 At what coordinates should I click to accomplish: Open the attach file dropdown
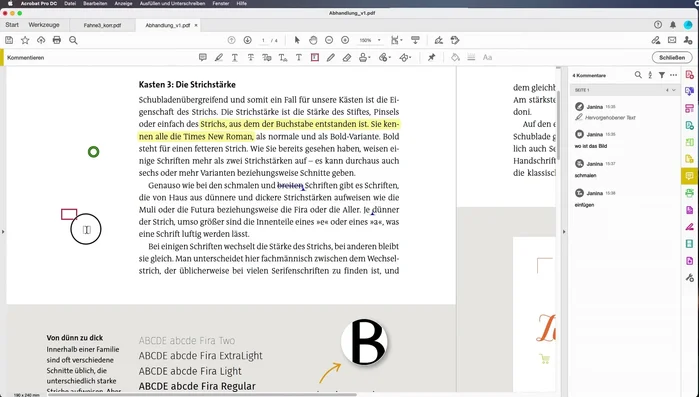(385, 57)
